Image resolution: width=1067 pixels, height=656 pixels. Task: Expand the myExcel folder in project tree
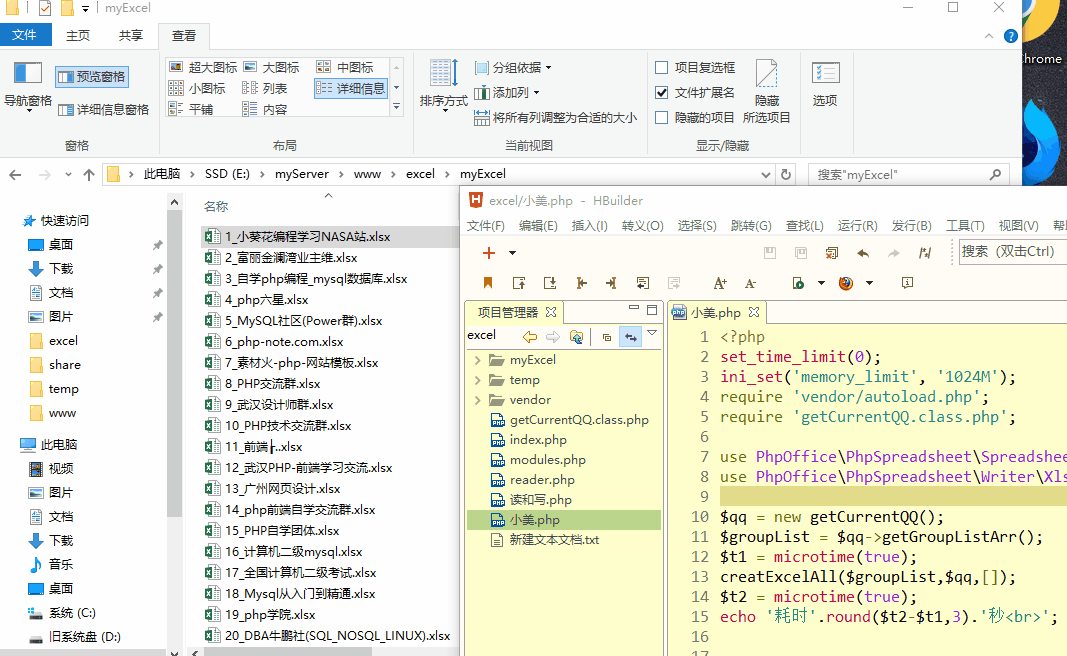tap(477, 360)
